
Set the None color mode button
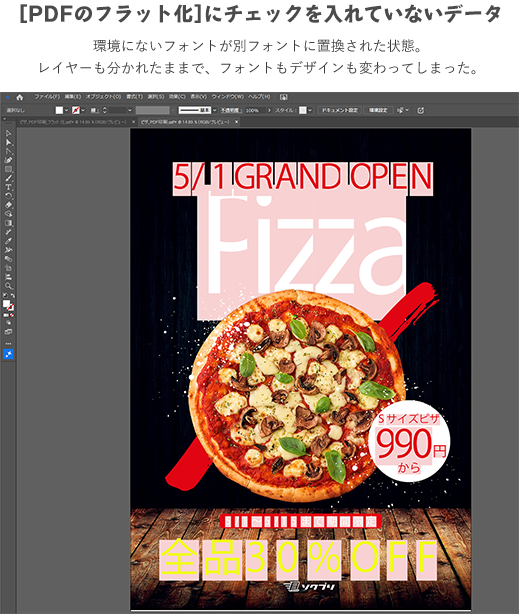coord(12,314)
